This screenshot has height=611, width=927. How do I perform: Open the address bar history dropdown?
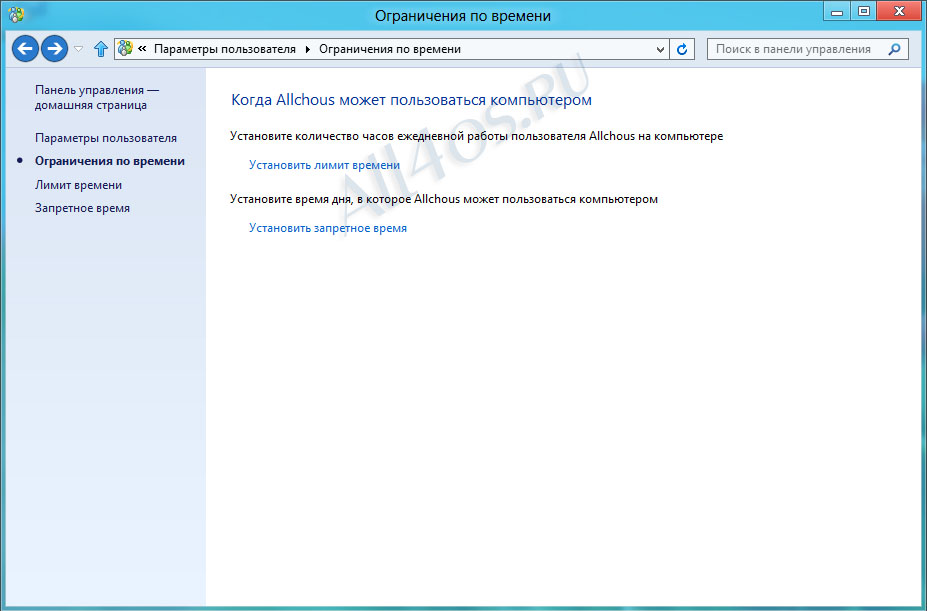click(x=660, y=49)
